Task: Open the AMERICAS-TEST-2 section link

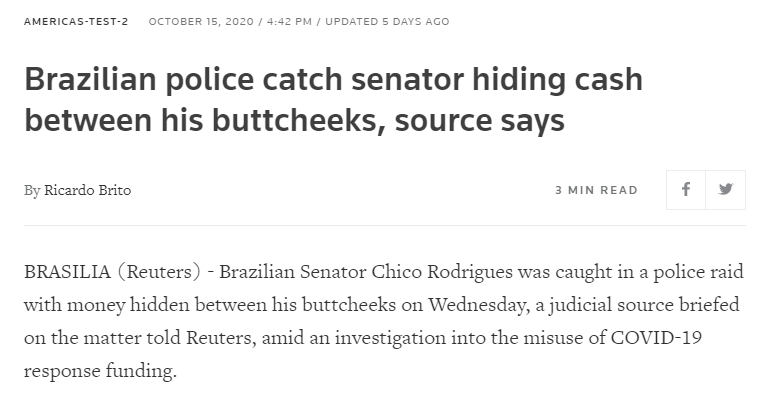Action: (76, 21)
